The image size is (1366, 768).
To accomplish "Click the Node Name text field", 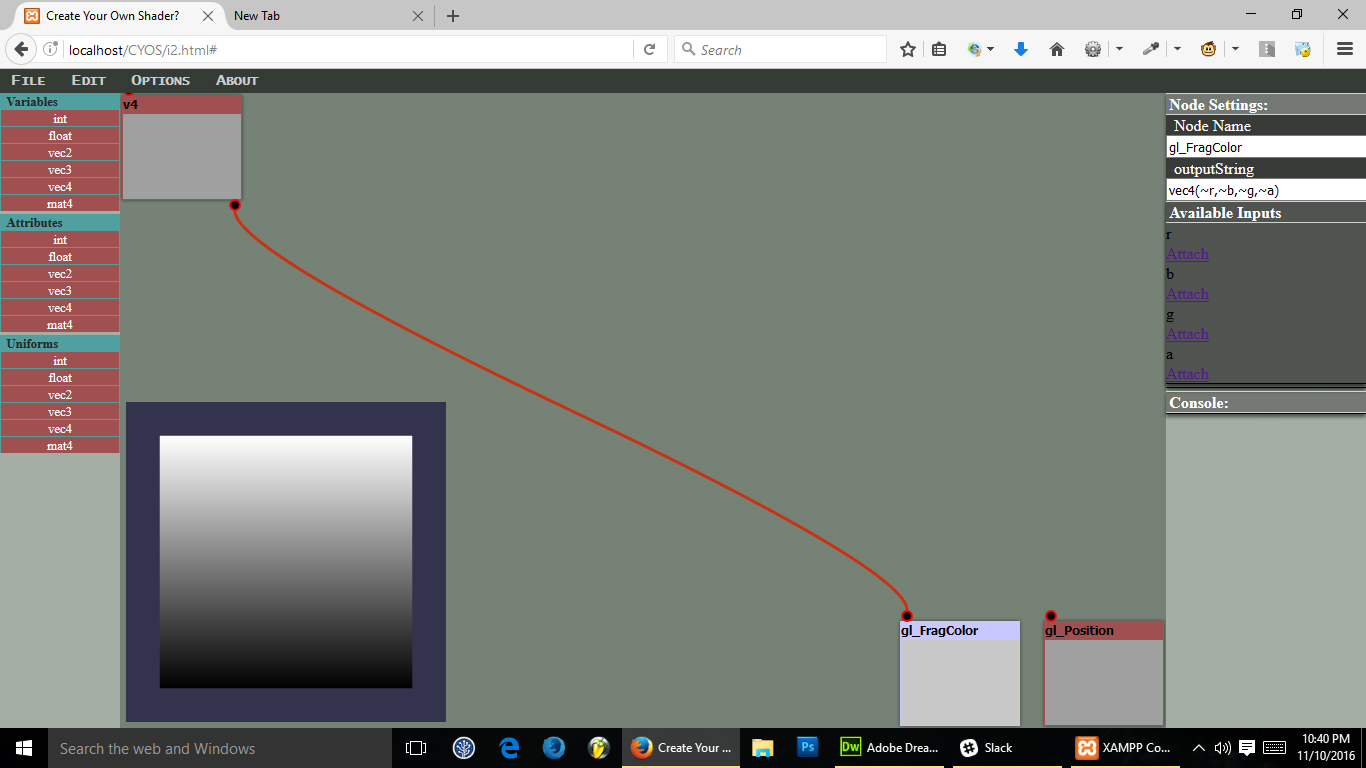I will click(x=1265, y=147).
